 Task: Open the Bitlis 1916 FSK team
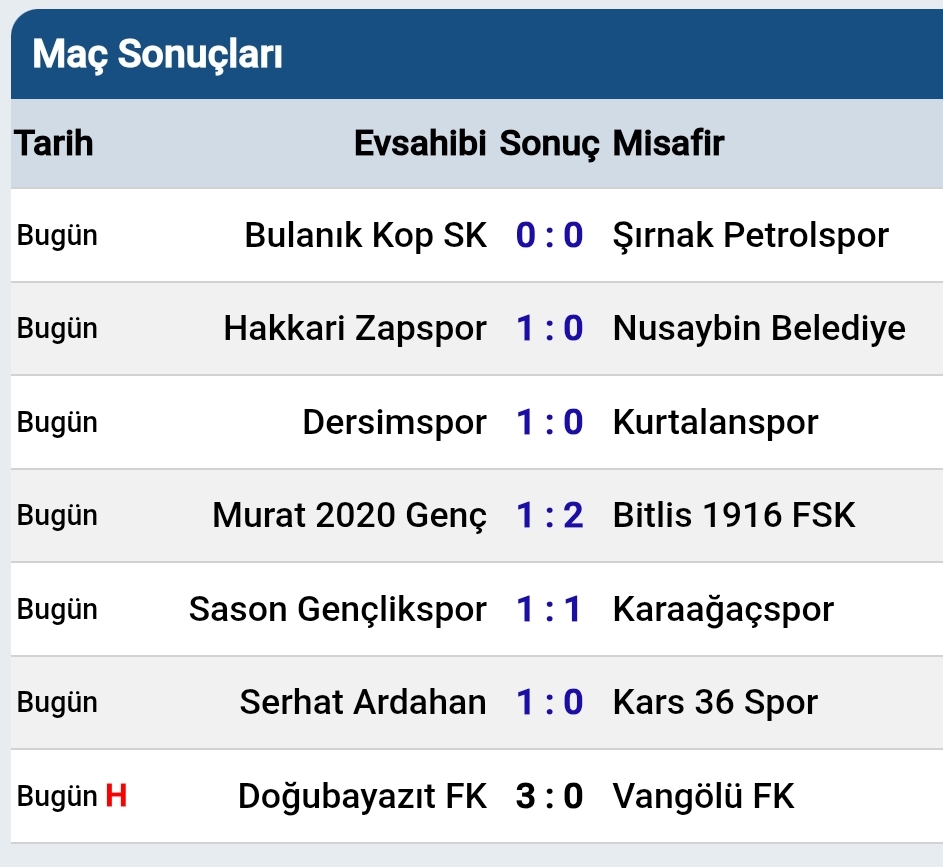click(x=734, y=515)
